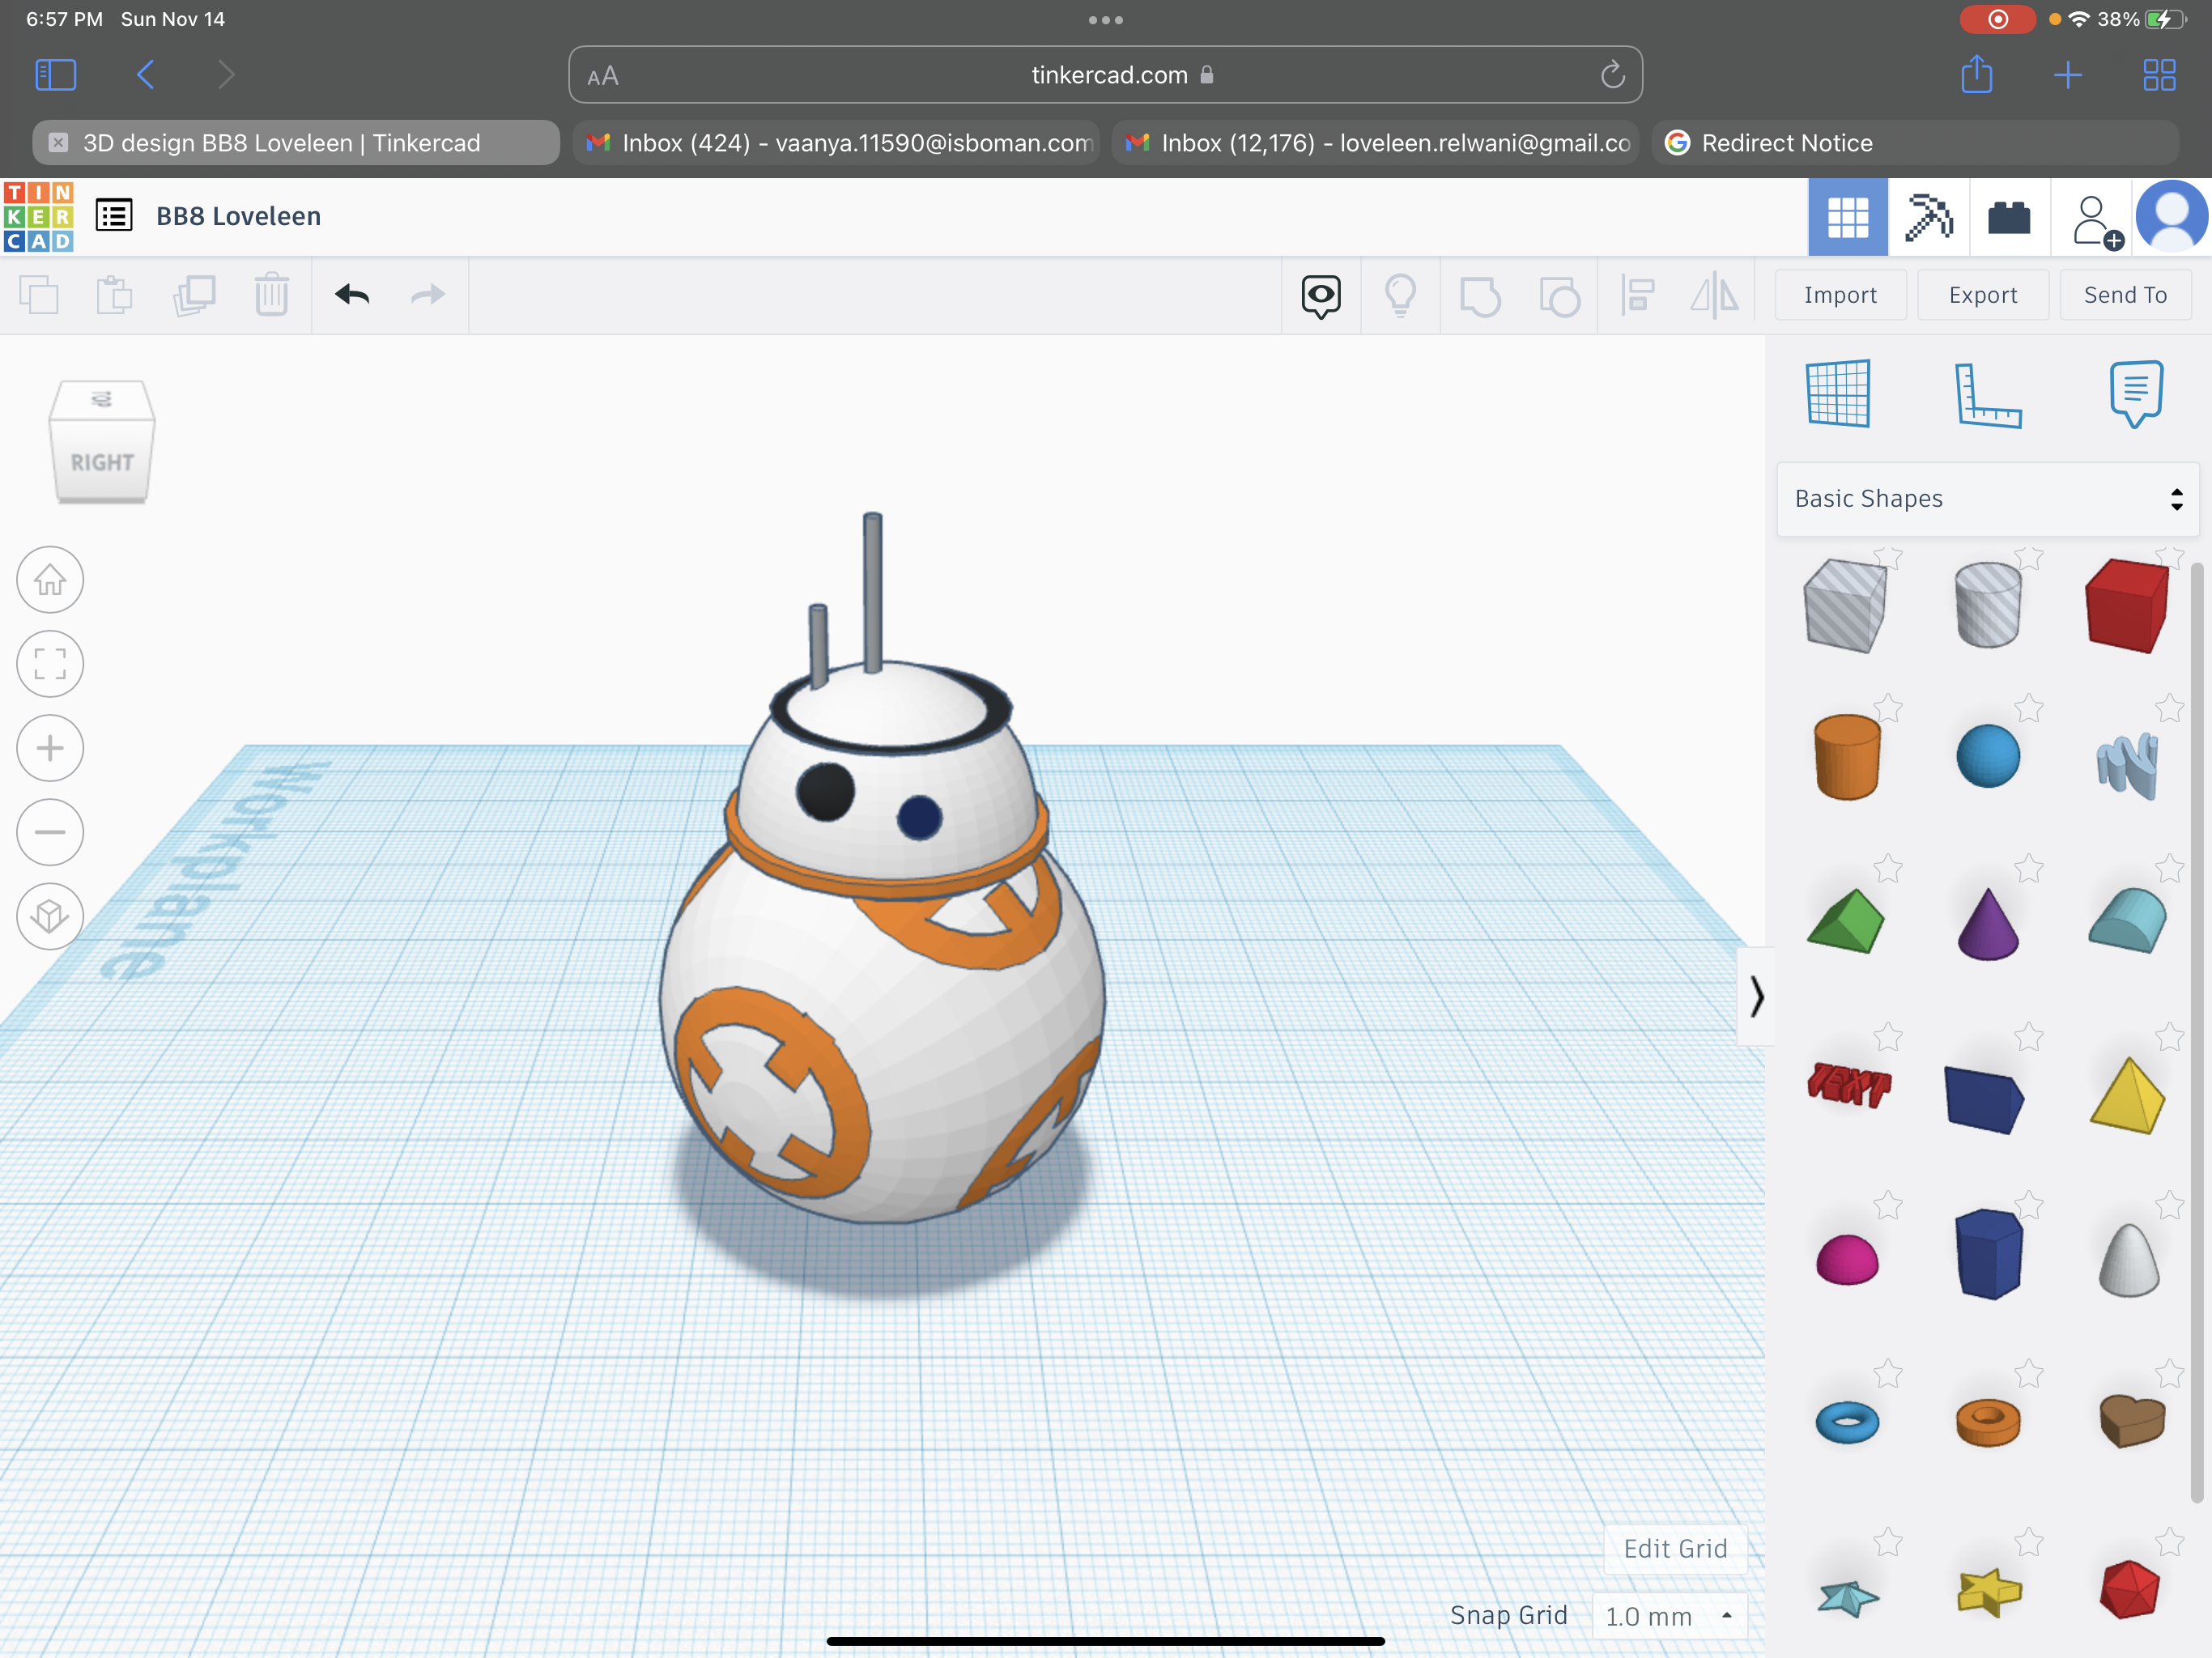Toggle the orthographic perspective view cube button
Image resolution: width=2212 pixels, height=1658 pixels.
pyautogui.click(x=50, y=916)
